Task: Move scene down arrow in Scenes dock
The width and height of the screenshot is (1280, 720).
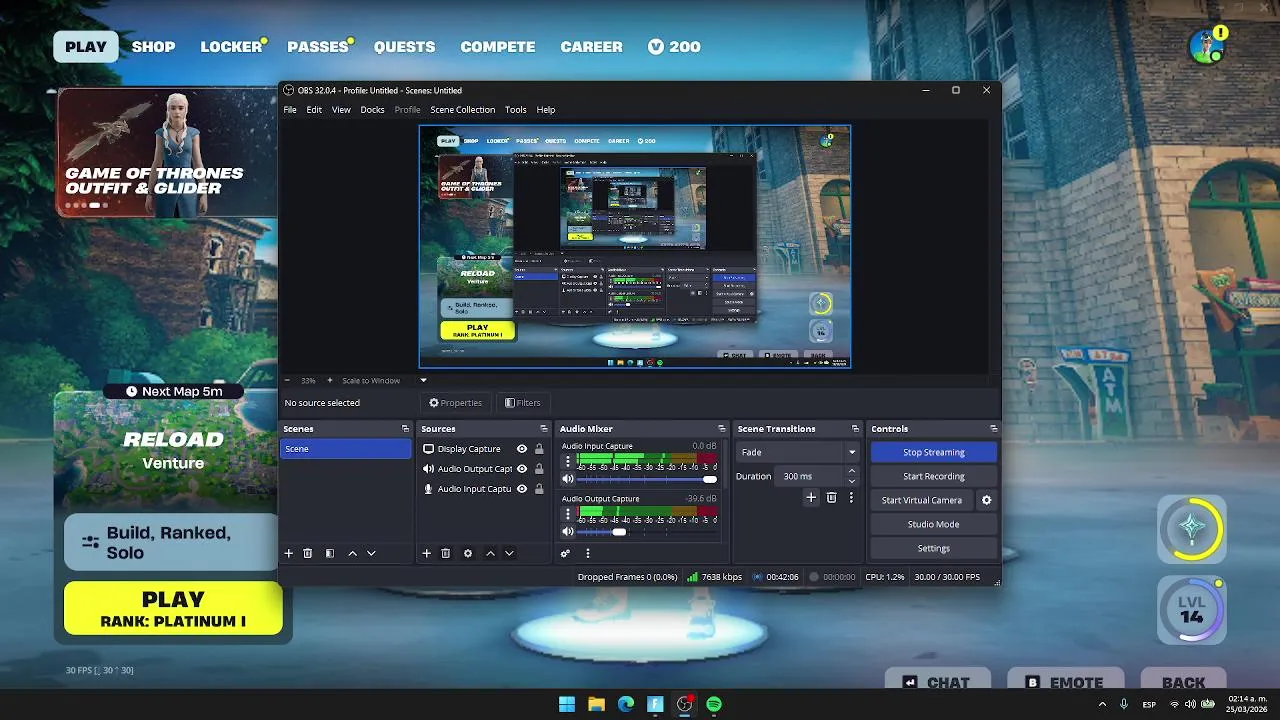Action: click(x=371, y=553)
